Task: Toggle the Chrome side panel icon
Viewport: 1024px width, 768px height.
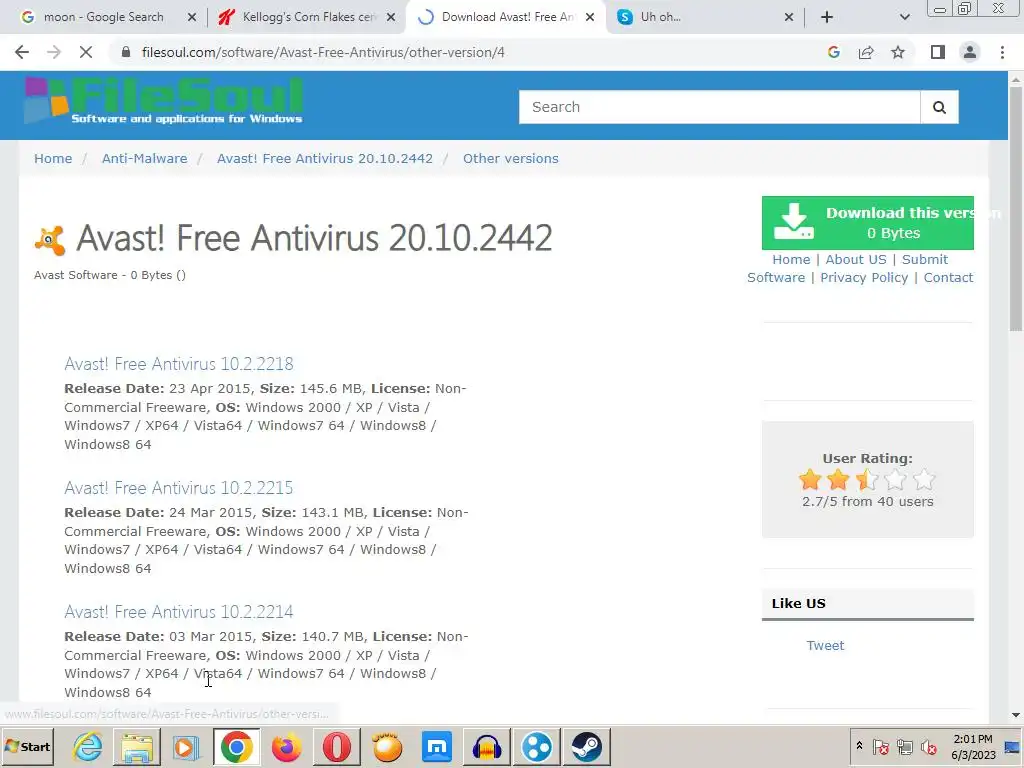Action: click(x=938, y=52)
